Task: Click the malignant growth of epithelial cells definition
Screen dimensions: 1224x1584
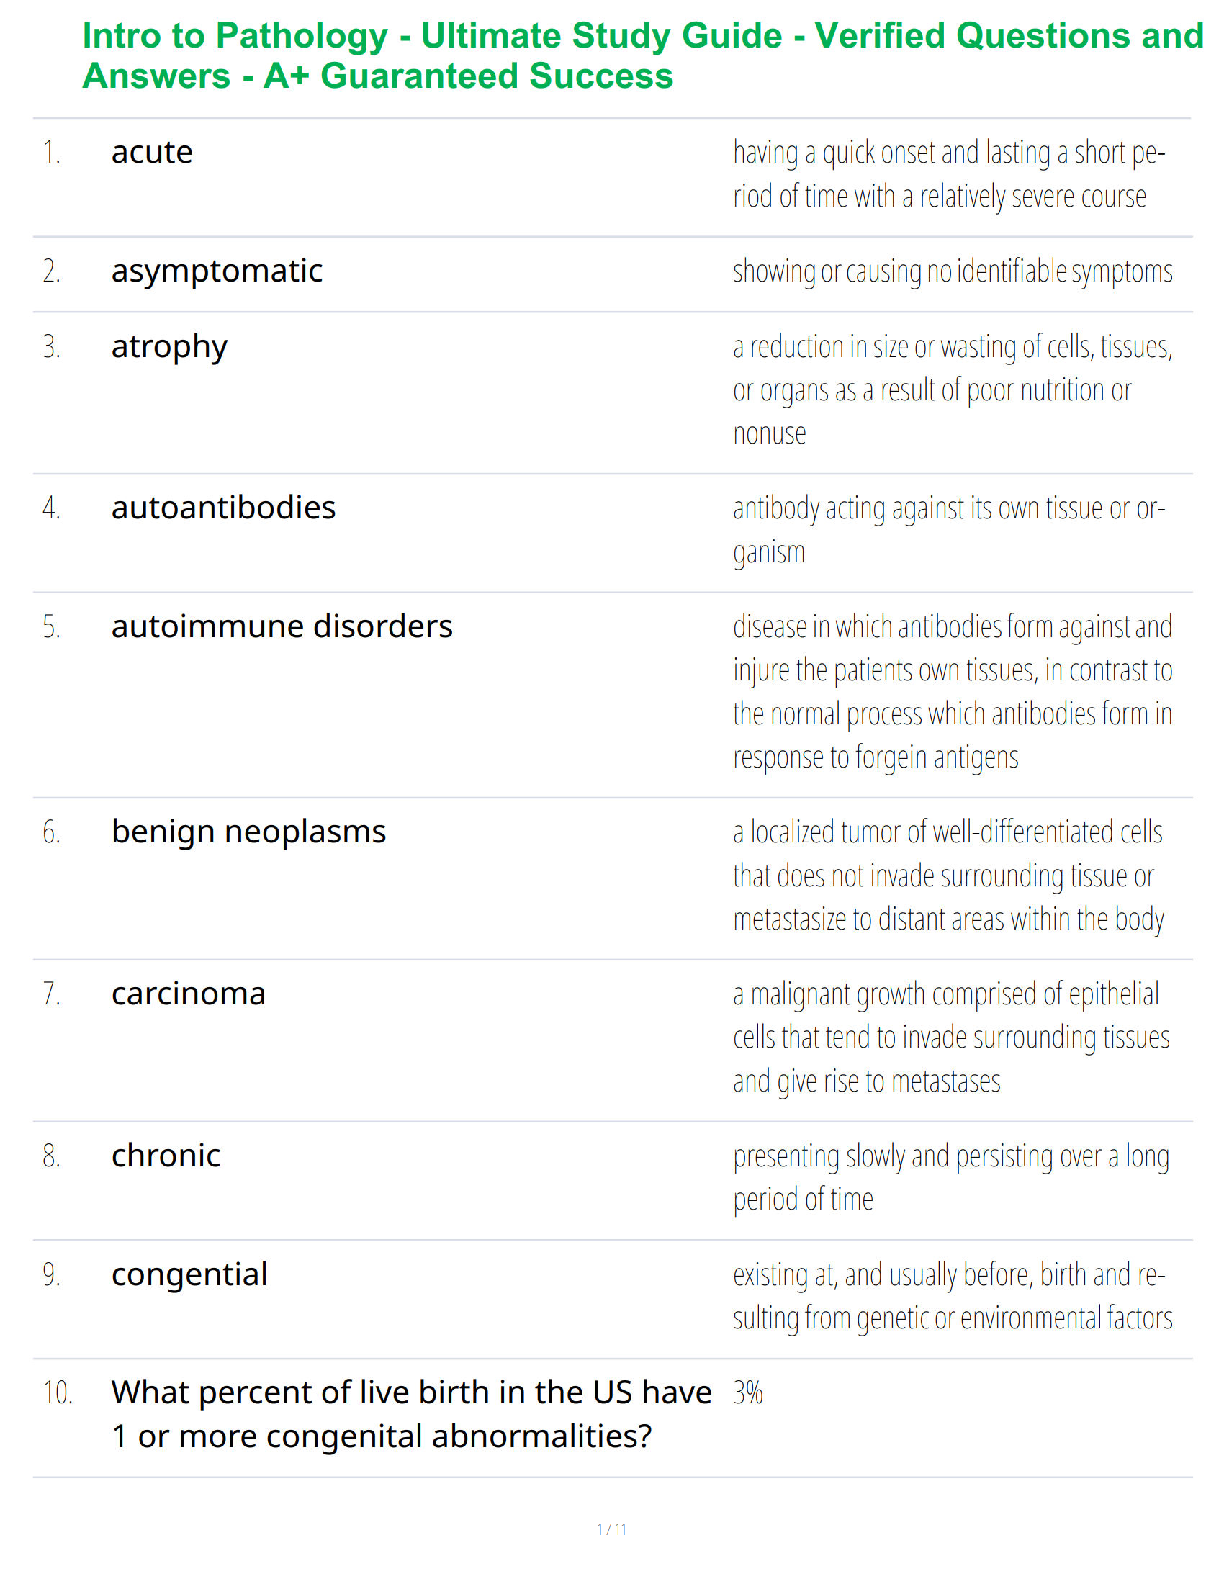Action: click(x=951, y=1038)
